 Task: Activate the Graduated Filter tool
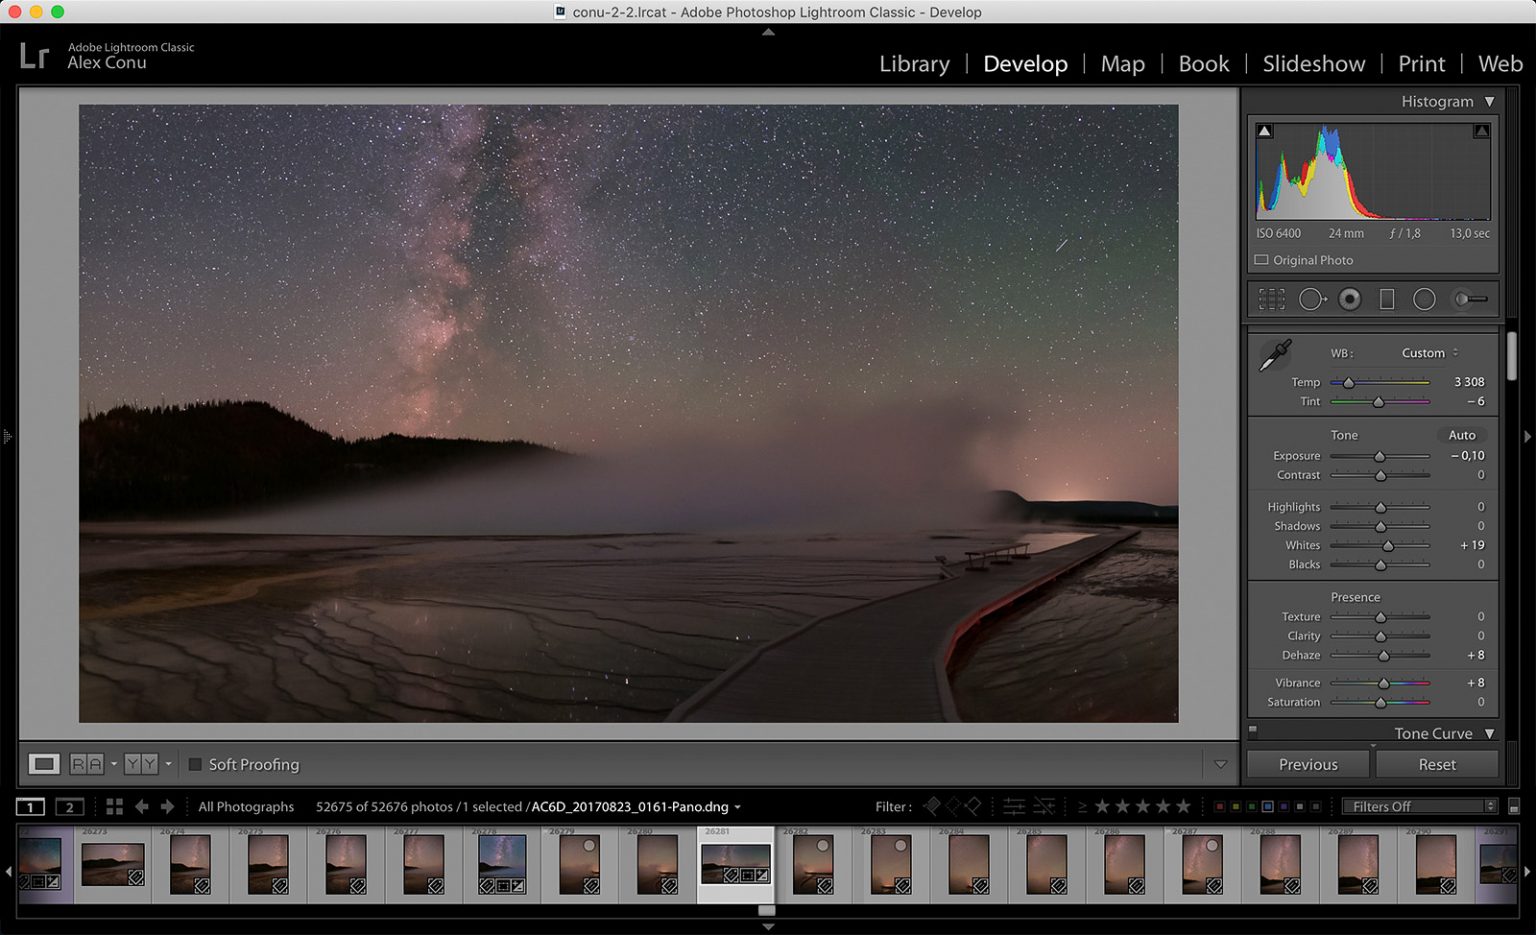coord(1386,299)
